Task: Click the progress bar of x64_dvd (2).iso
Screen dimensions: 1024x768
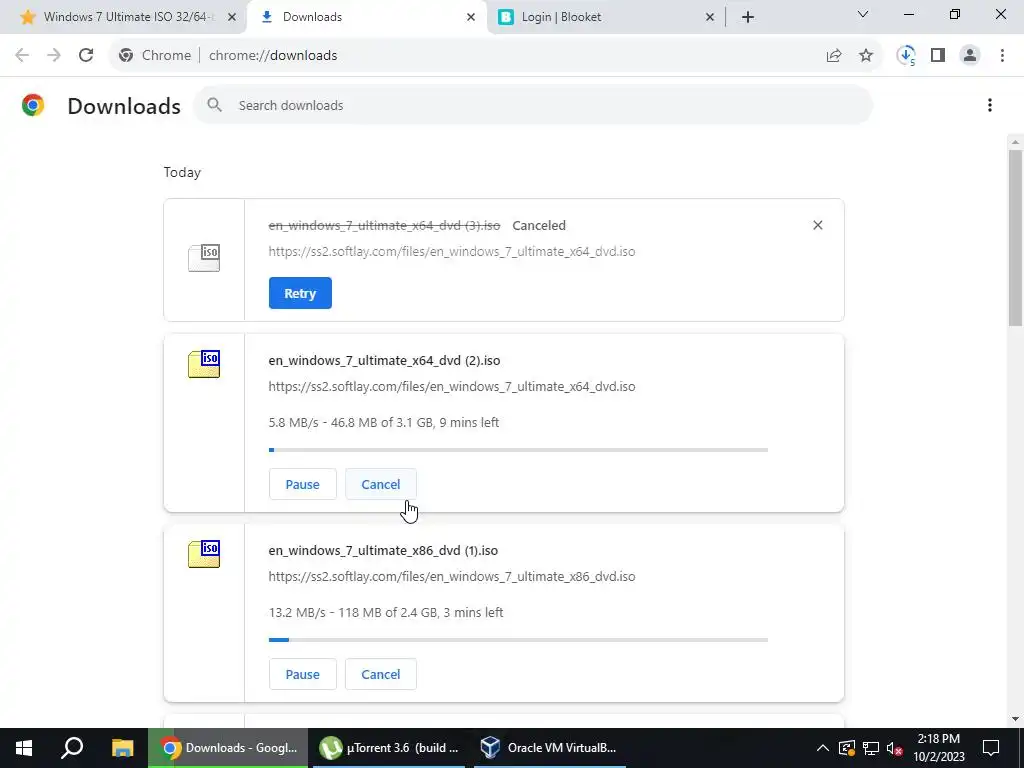Action: pos(518,450)
